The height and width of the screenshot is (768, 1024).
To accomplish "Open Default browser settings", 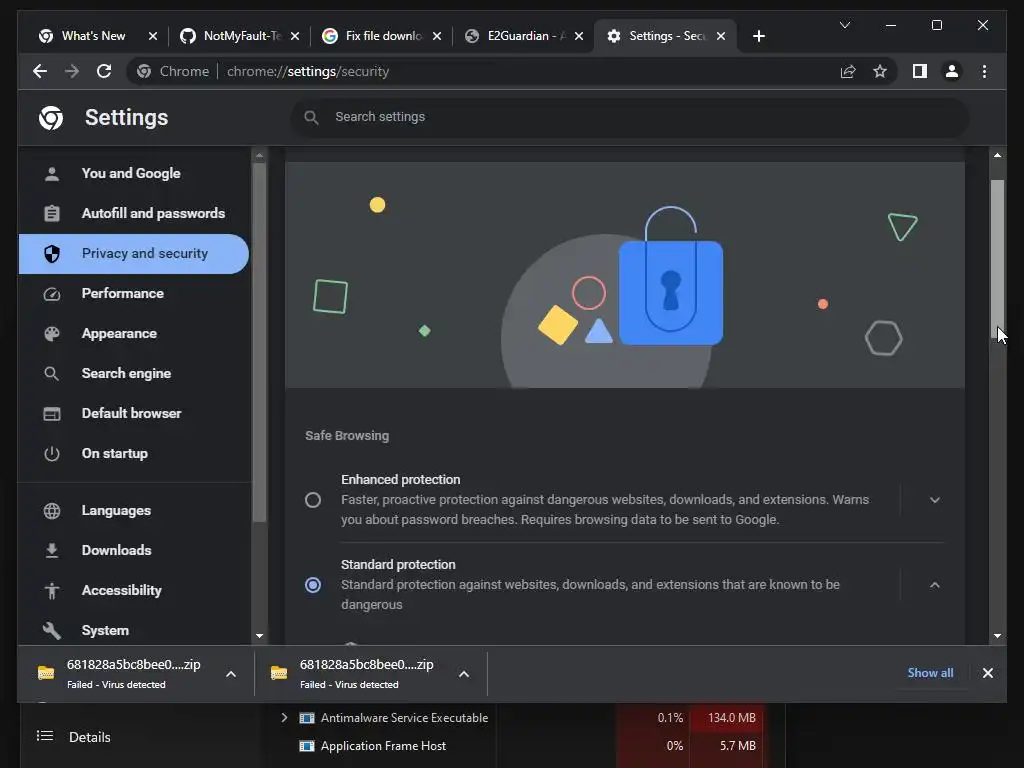I will click(x=134, y=413).
